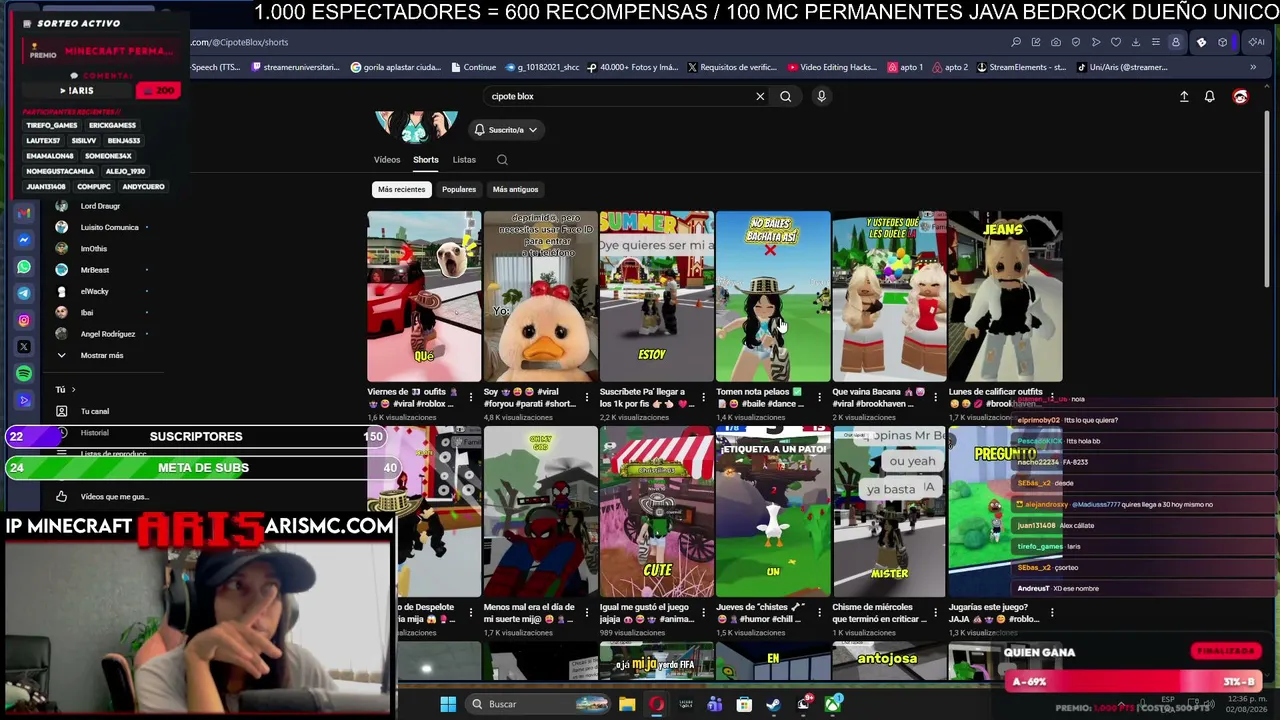Open Xbox app from the taskbar
Viewport: 1280px width, 720px height.
point(832,704)
